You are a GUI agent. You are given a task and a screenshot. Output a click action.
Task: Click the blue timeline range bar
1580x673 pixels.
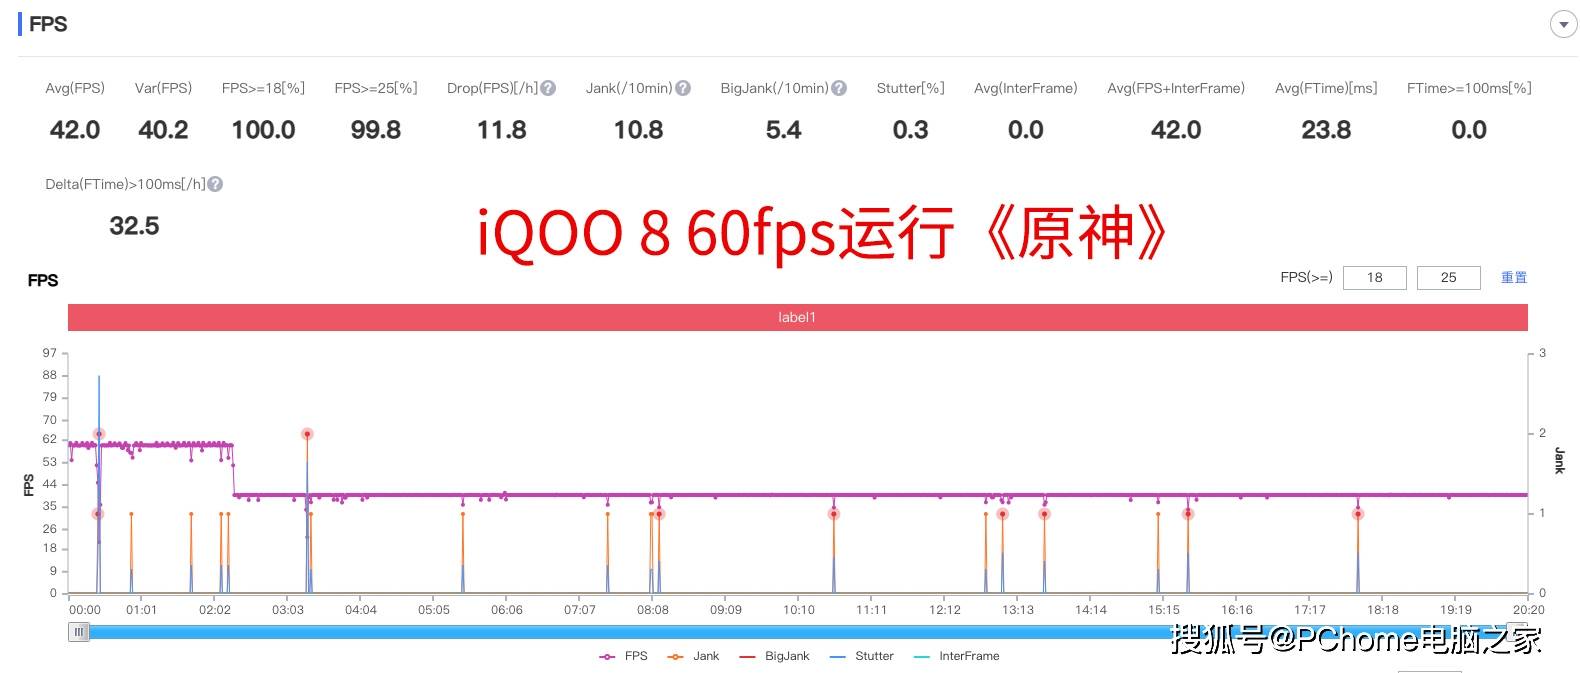tap(797, 631)
